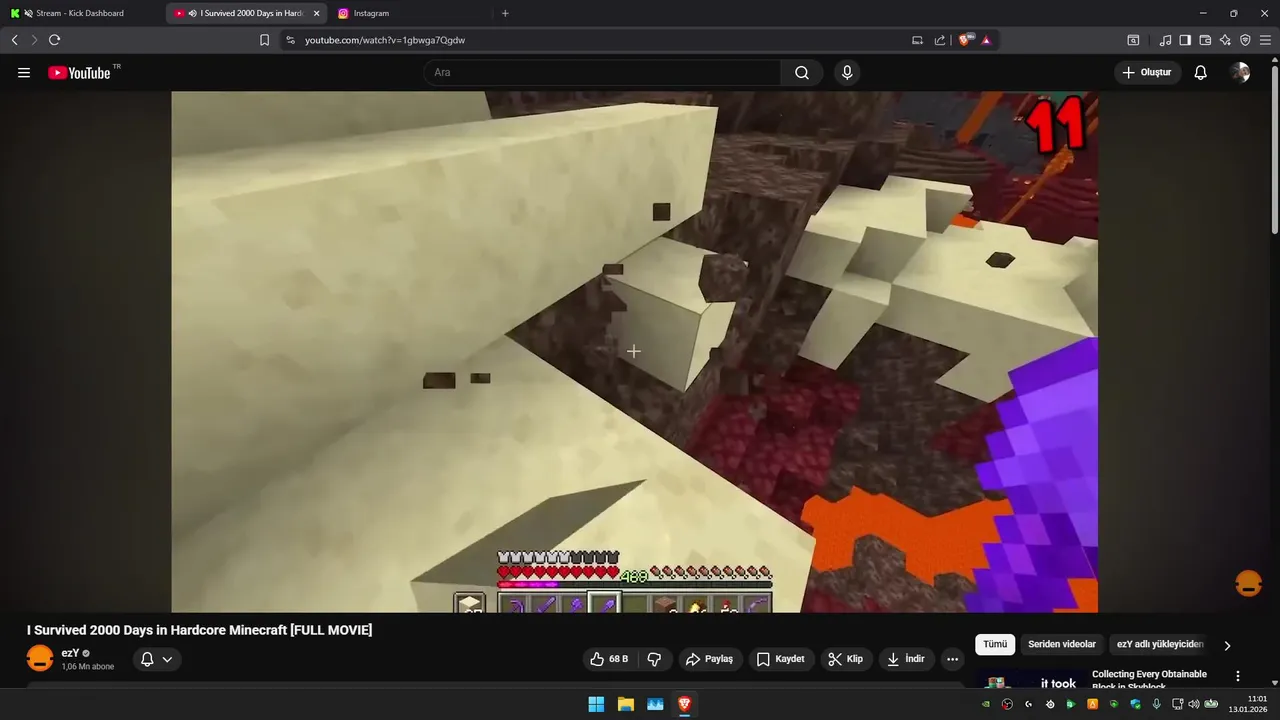
Task: Open the Brave main hamburger menu
Action: coord(1265,40)
